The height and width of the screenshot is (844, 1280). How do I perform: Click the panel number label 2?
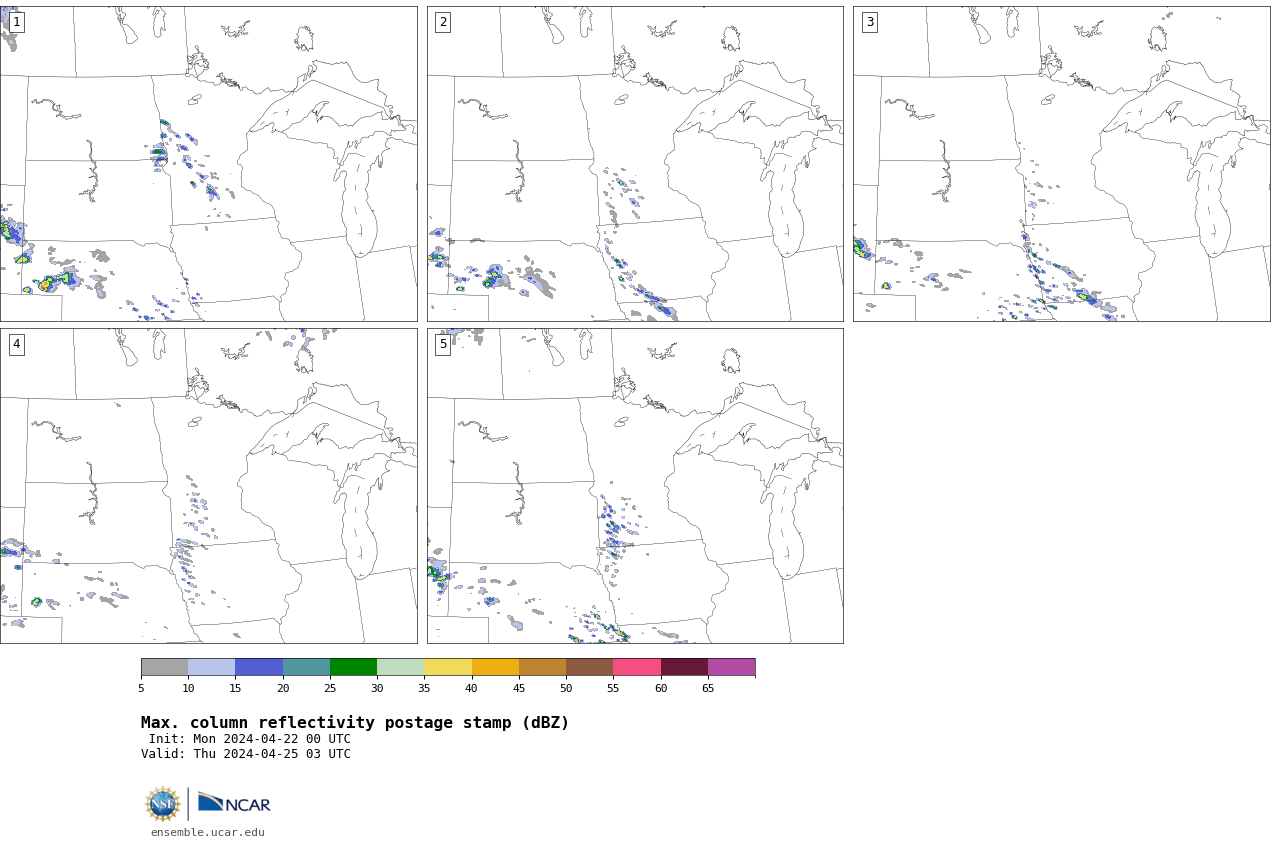click(x=443, y=22)
